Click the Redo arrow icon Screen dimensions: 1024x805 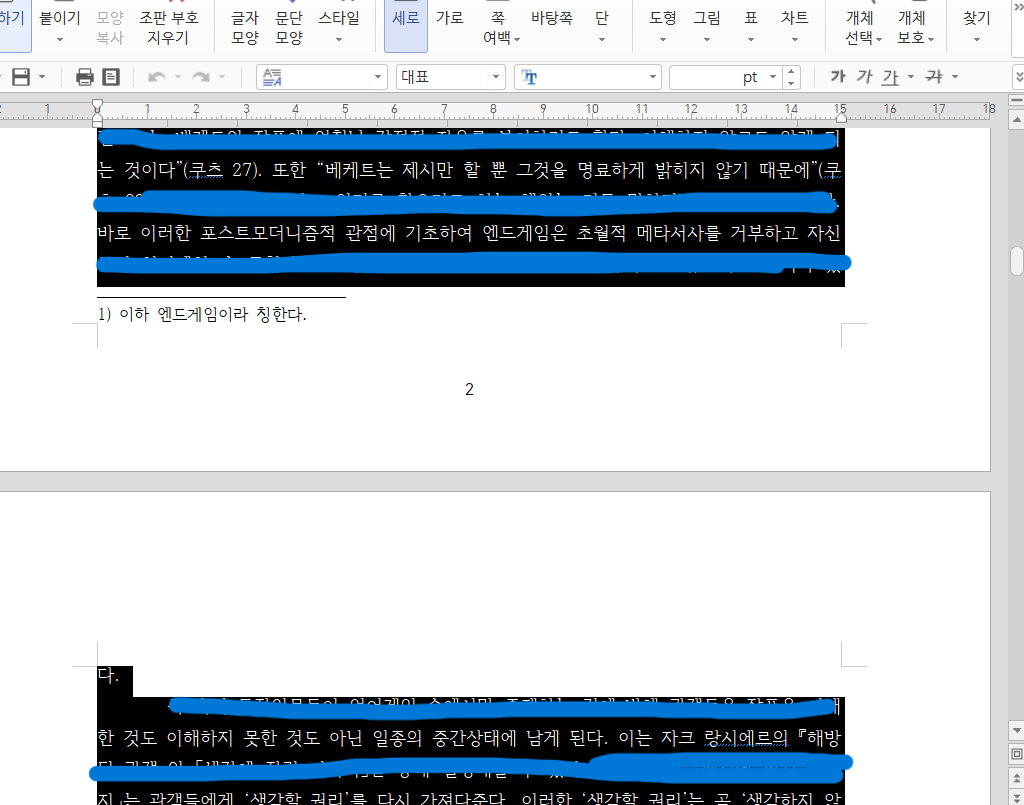pos(200,77)
